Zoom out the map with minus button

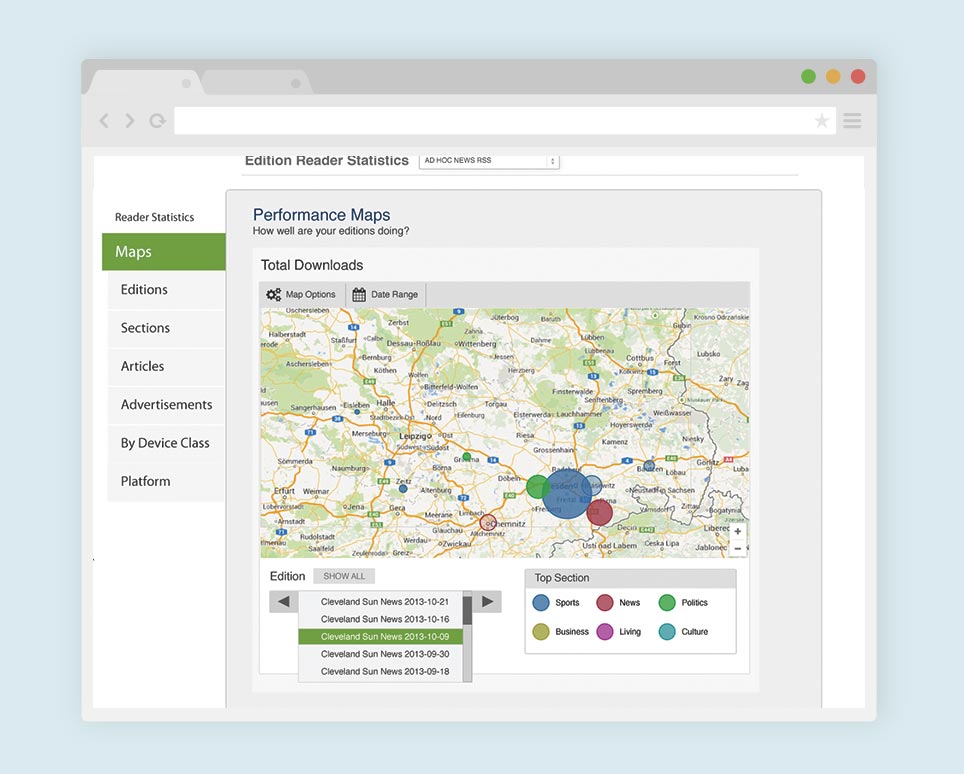point(738,548)
